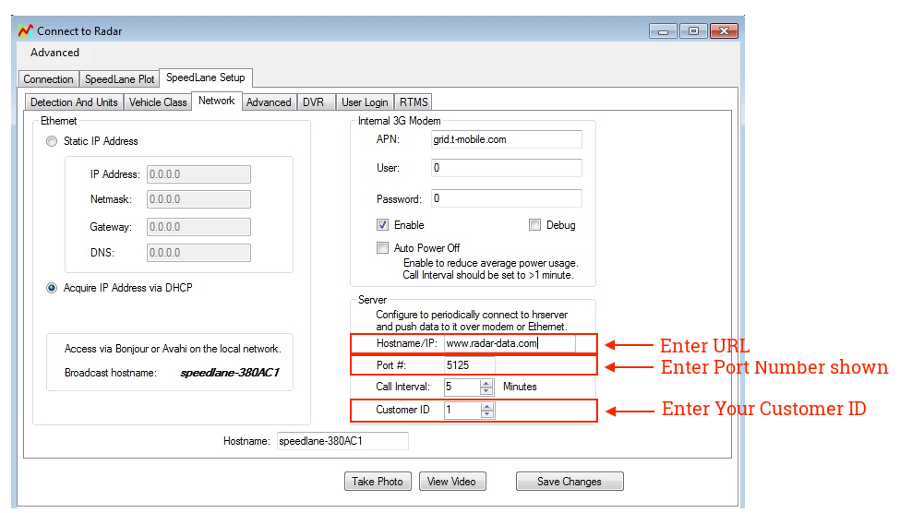Viewport: 900px width, 513px height.
Task: Uncheck the modem Enable checkbox
Action: click(383, 225)
